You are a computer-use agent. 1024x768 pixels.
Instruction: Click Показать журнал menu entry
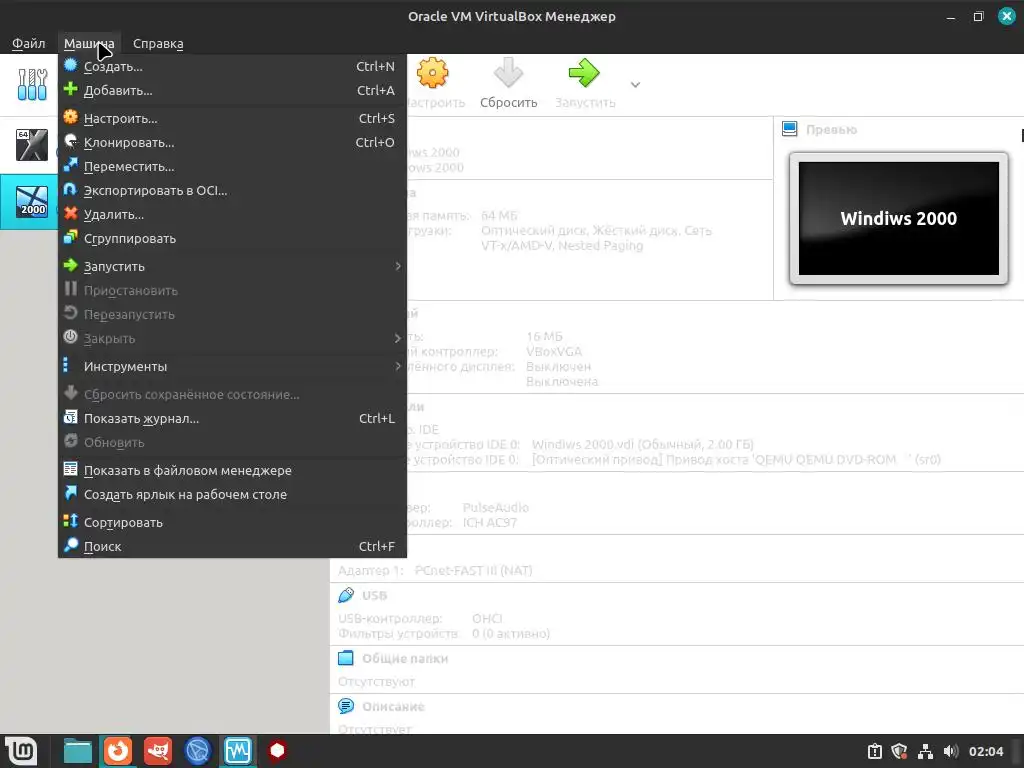[x=232, y=419]
